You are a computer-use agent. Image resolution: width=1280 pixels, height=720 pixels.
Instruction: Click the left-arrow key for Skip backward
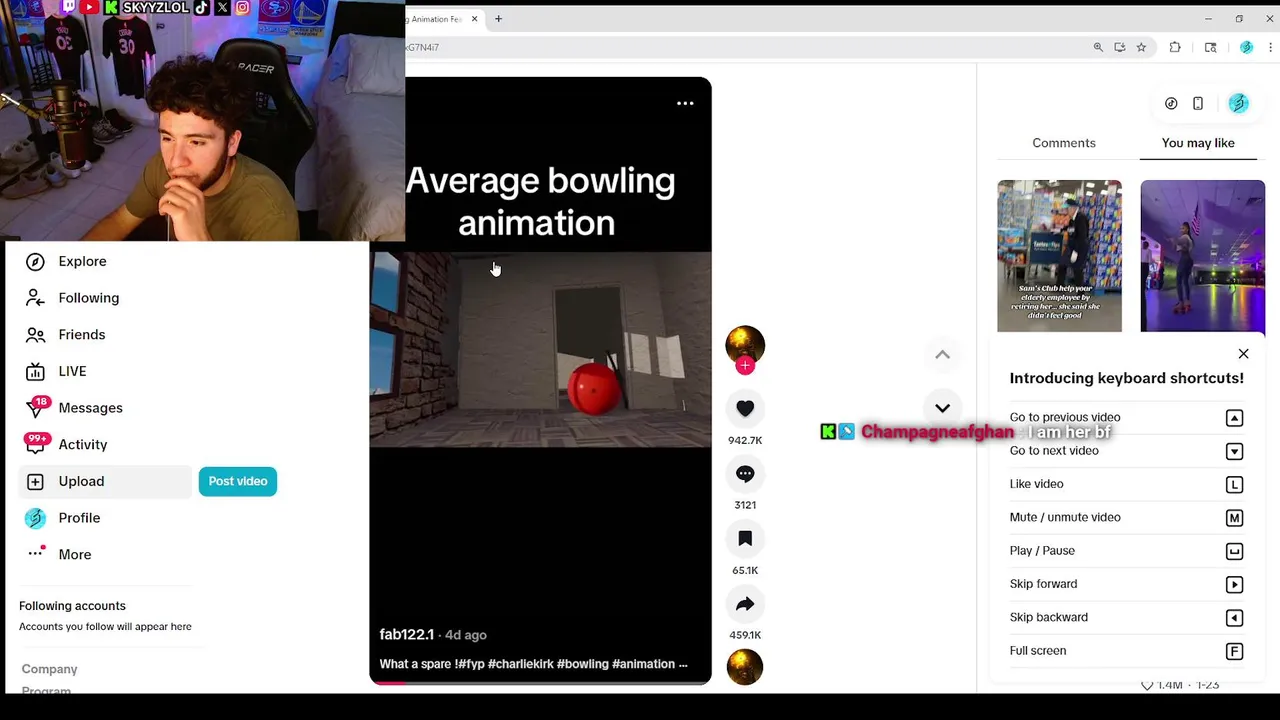(1234, 618)
